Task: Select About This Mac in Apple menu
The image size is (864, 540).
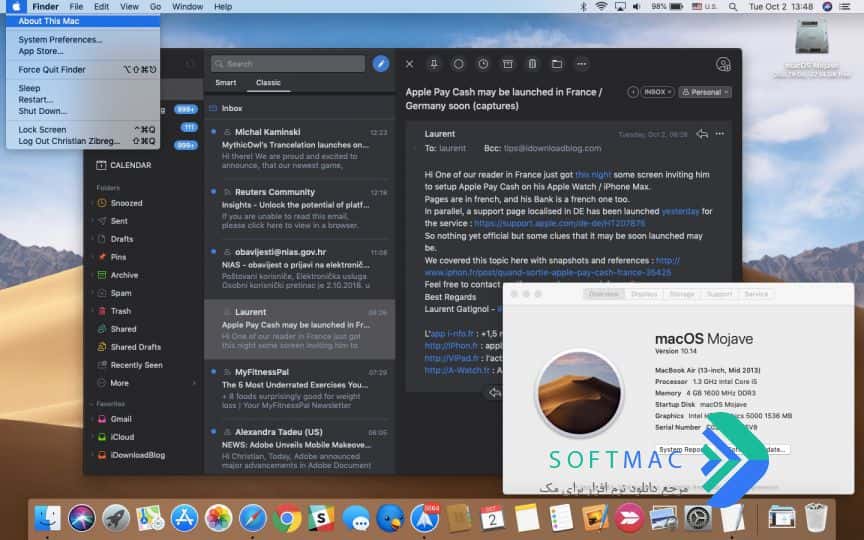Action: point(83,21)
